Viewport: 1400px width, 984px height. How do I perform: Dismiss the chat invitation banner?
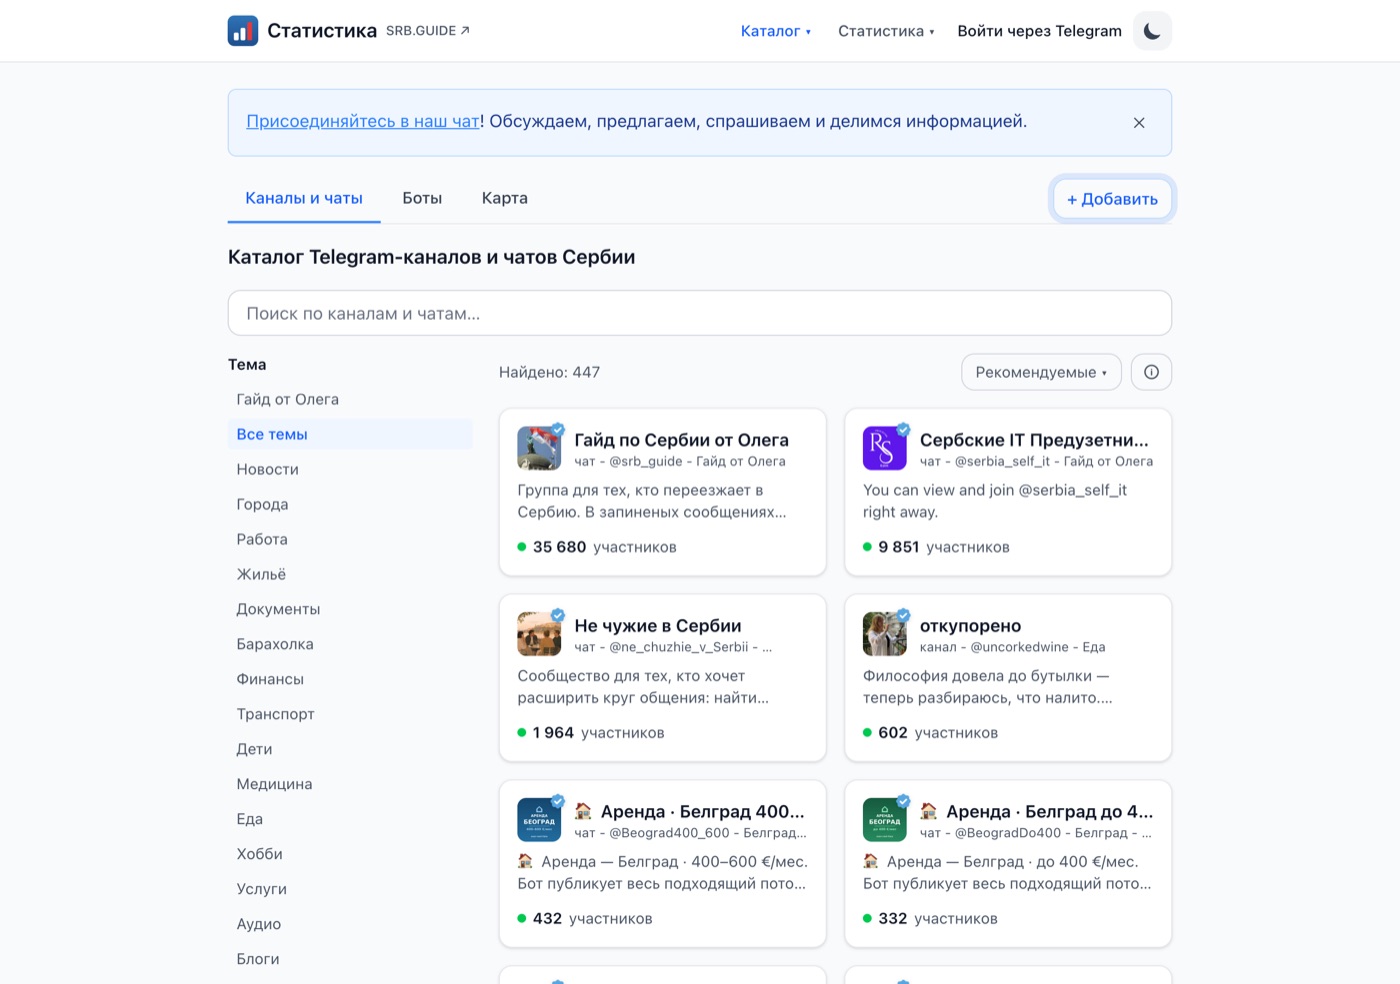tap(1139, 123)
